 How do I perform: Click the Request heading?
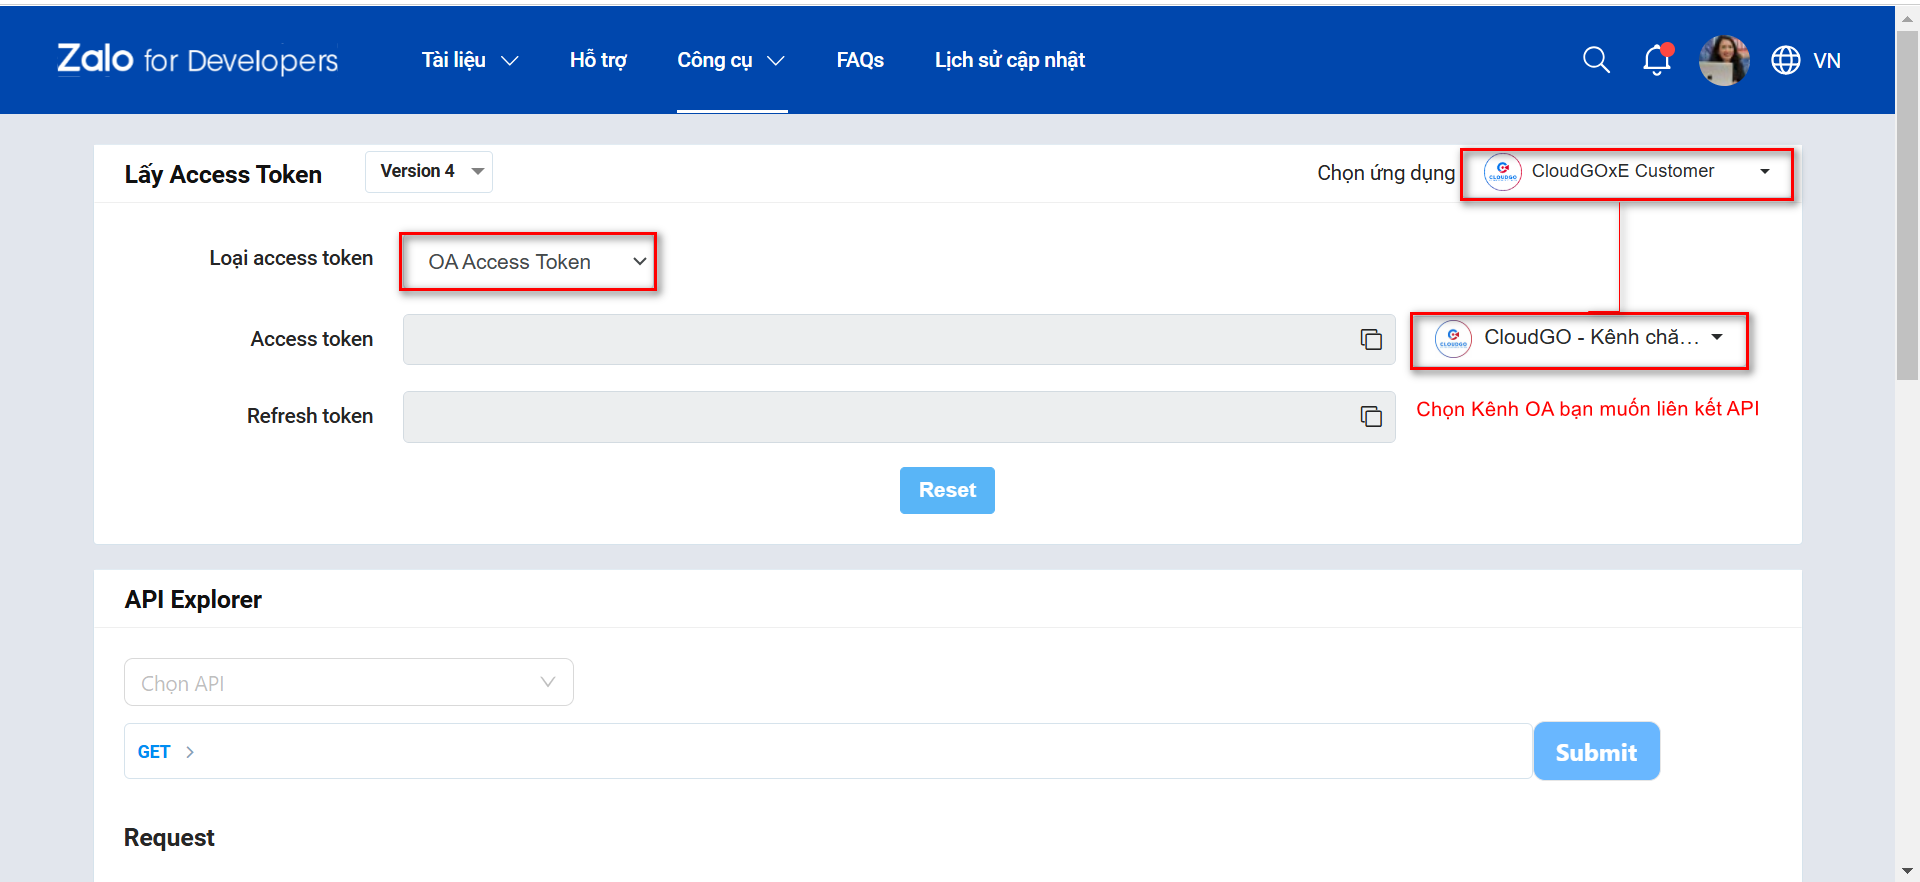pyautogui.click(x=169, y=837)
